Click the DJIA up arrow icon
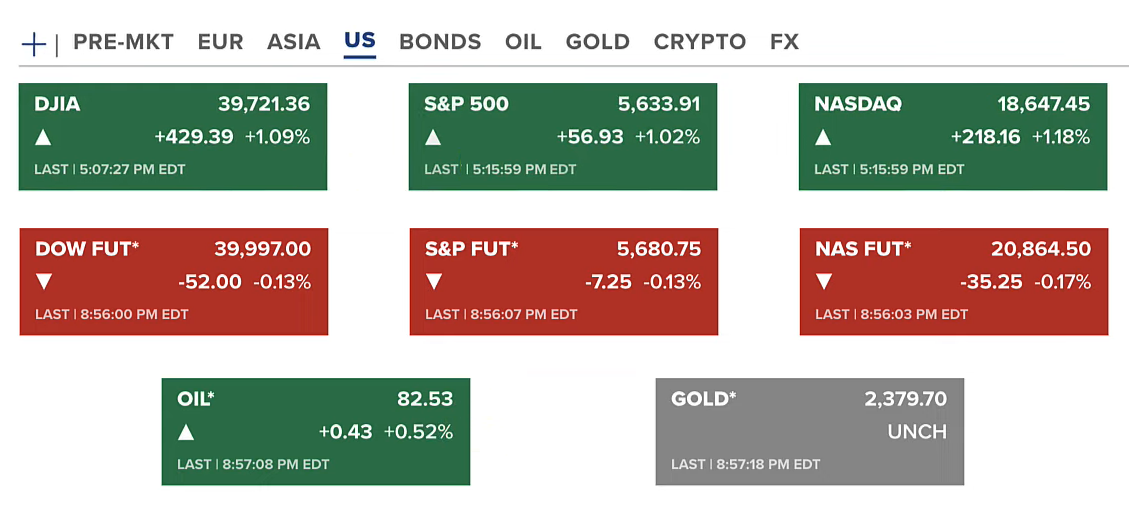The width and height of the screenshot is (1129, 505). pos(43,138)
